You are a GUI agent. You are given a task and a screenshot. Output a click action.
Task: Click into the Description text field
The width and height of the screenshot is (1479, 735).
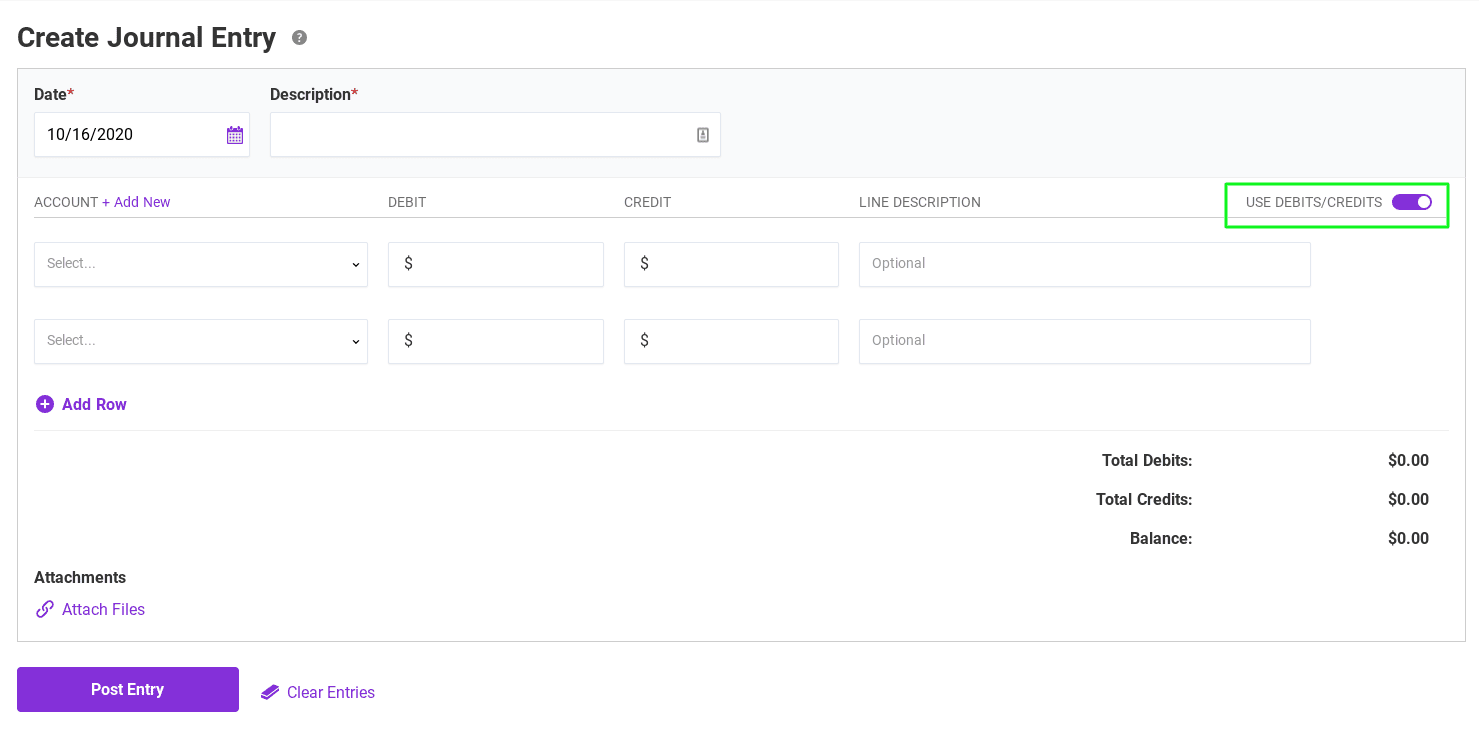click(495, 134)
